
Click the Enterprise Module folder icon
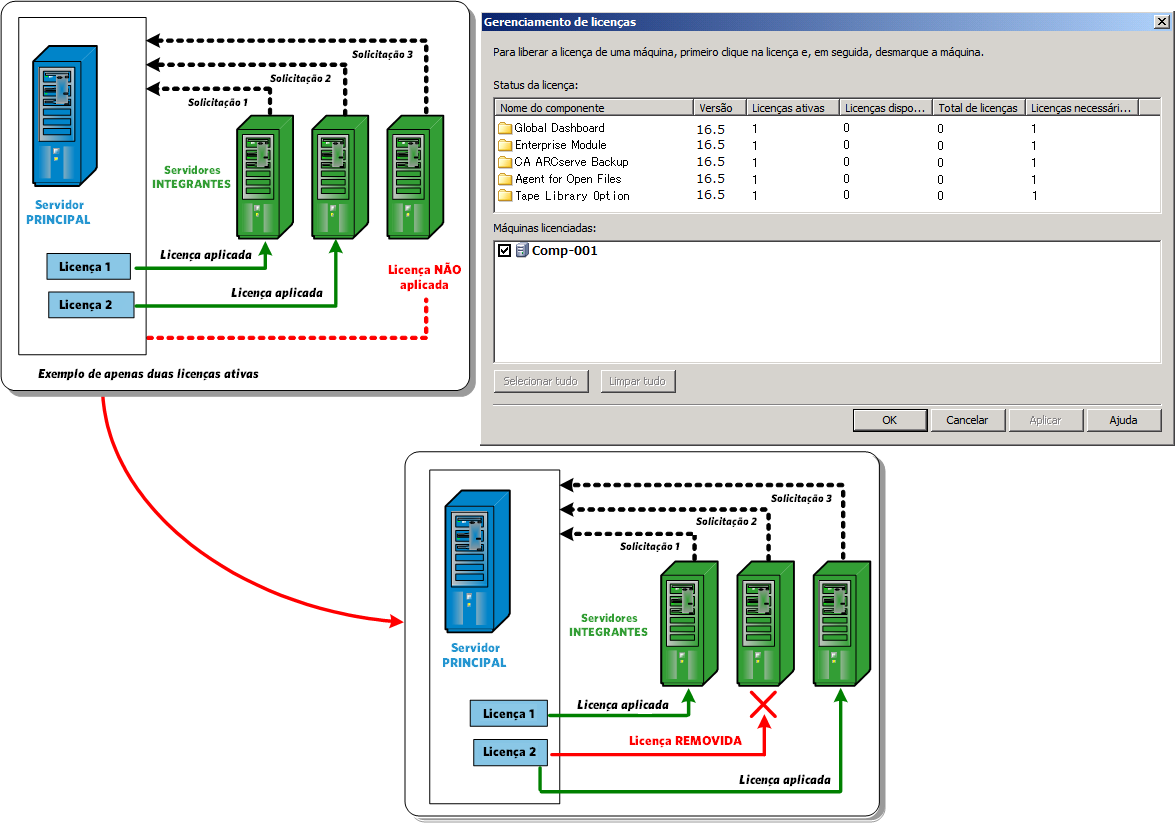505,146
